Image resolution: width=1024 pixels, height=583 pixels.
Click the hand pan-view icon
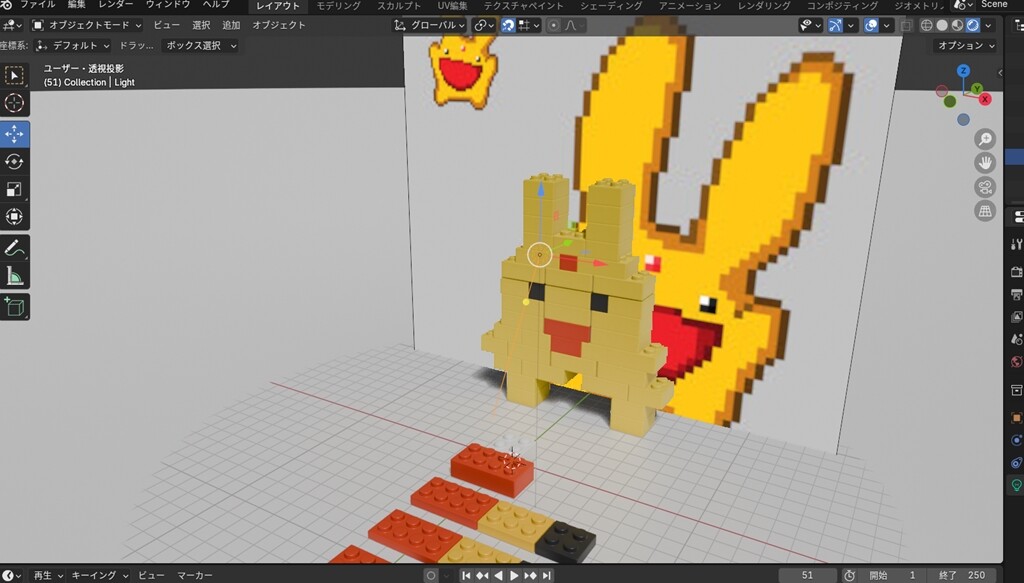[985, 163]
